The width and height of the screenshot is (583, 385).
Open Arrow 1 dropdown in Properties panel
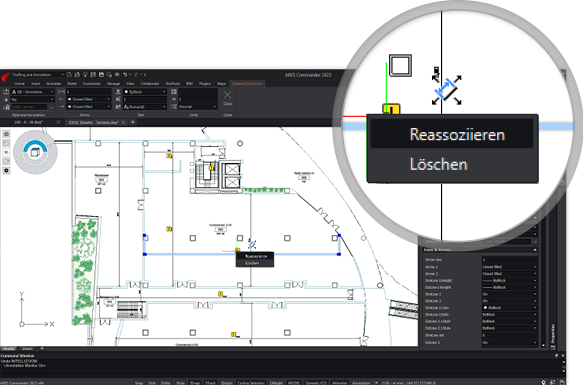(509, 267)
